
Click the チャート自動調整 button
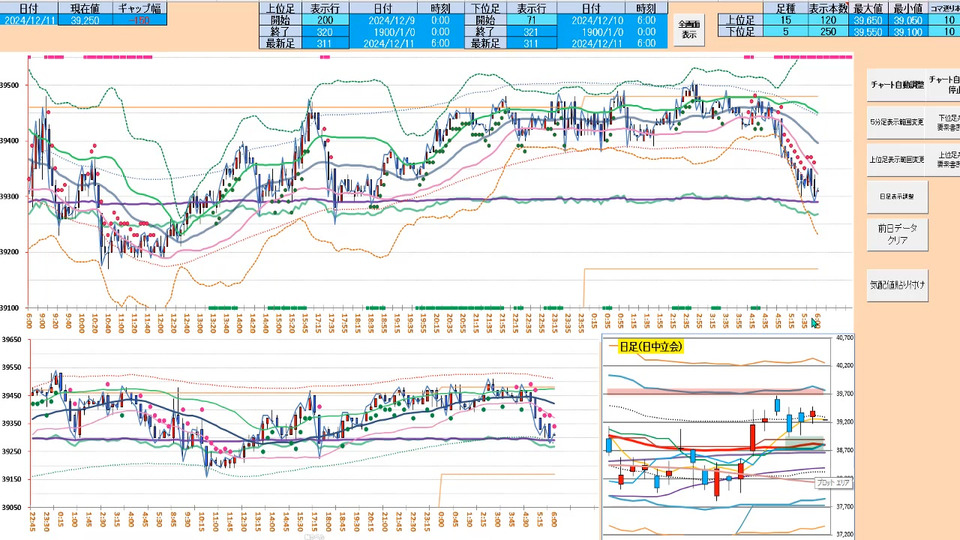point(897,84)
